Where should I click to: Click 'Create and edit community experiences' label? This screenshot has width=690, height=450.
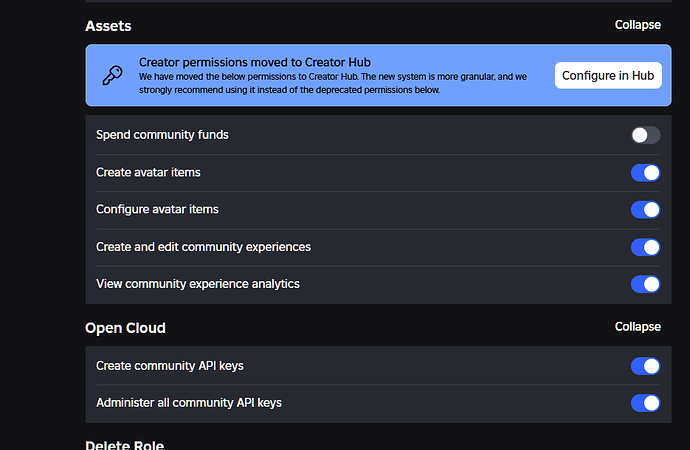click(x=204, y=247)
